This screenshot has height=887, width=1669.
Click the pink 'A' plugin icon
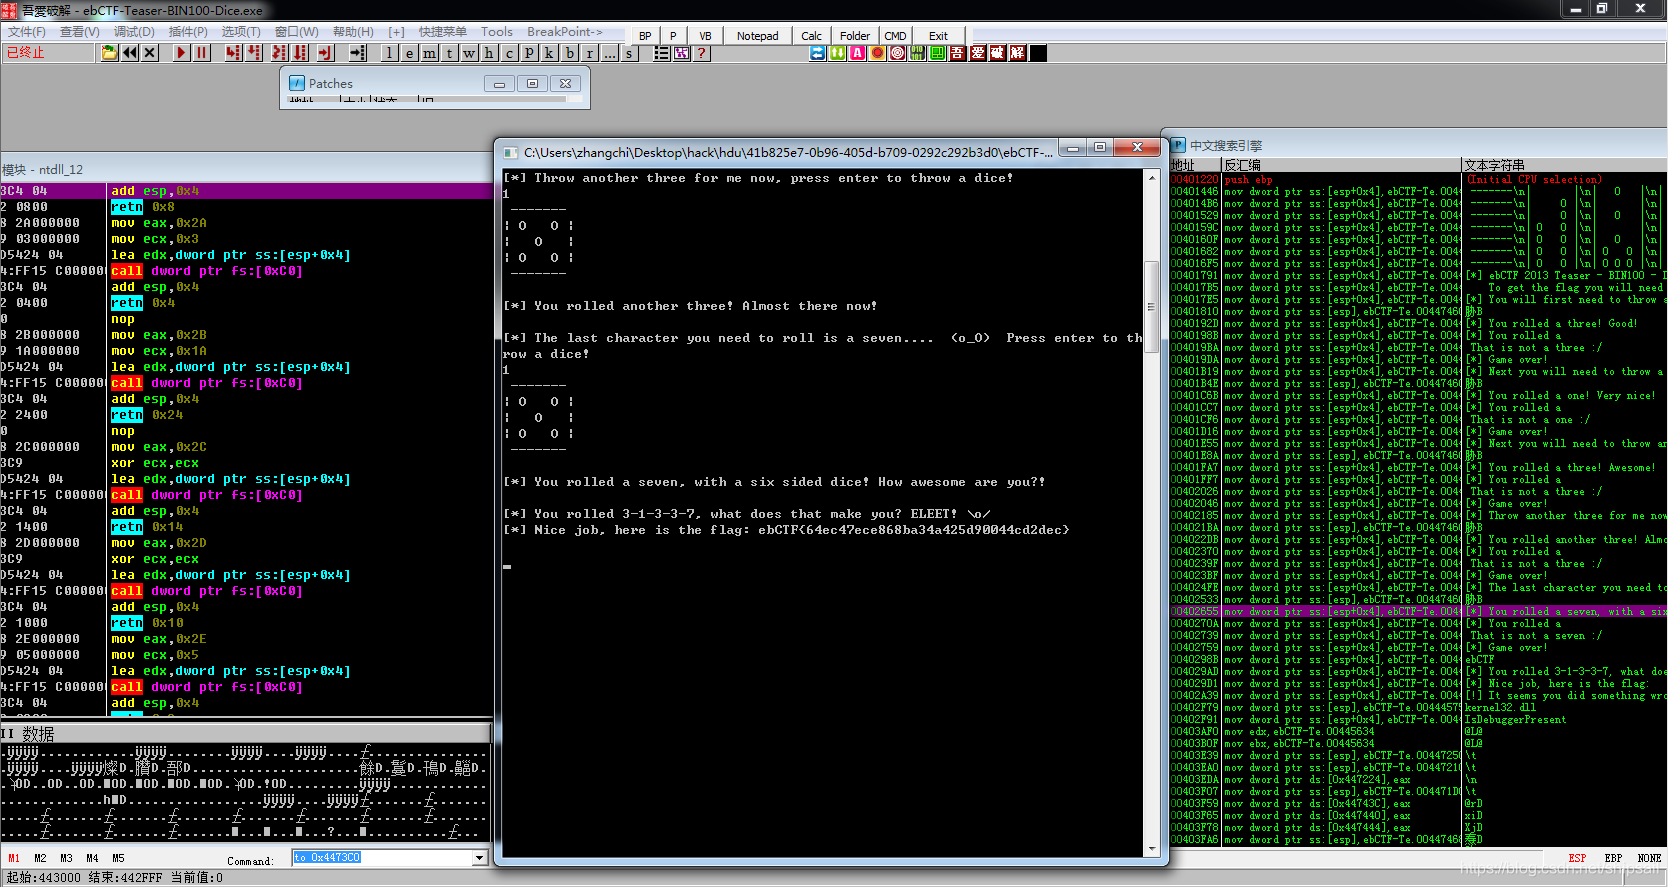(x=858, y=53)
